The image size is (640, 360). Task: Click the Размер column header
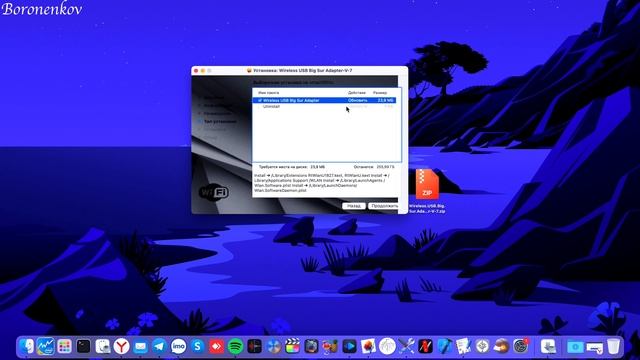pyautogui.click(x=380, y=93)
